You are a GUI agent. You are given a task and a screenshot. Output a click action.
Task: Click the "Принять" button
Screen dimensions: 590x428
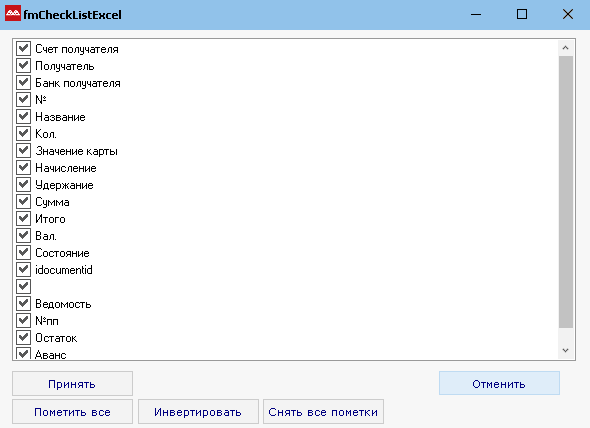[x=72, y=384]
